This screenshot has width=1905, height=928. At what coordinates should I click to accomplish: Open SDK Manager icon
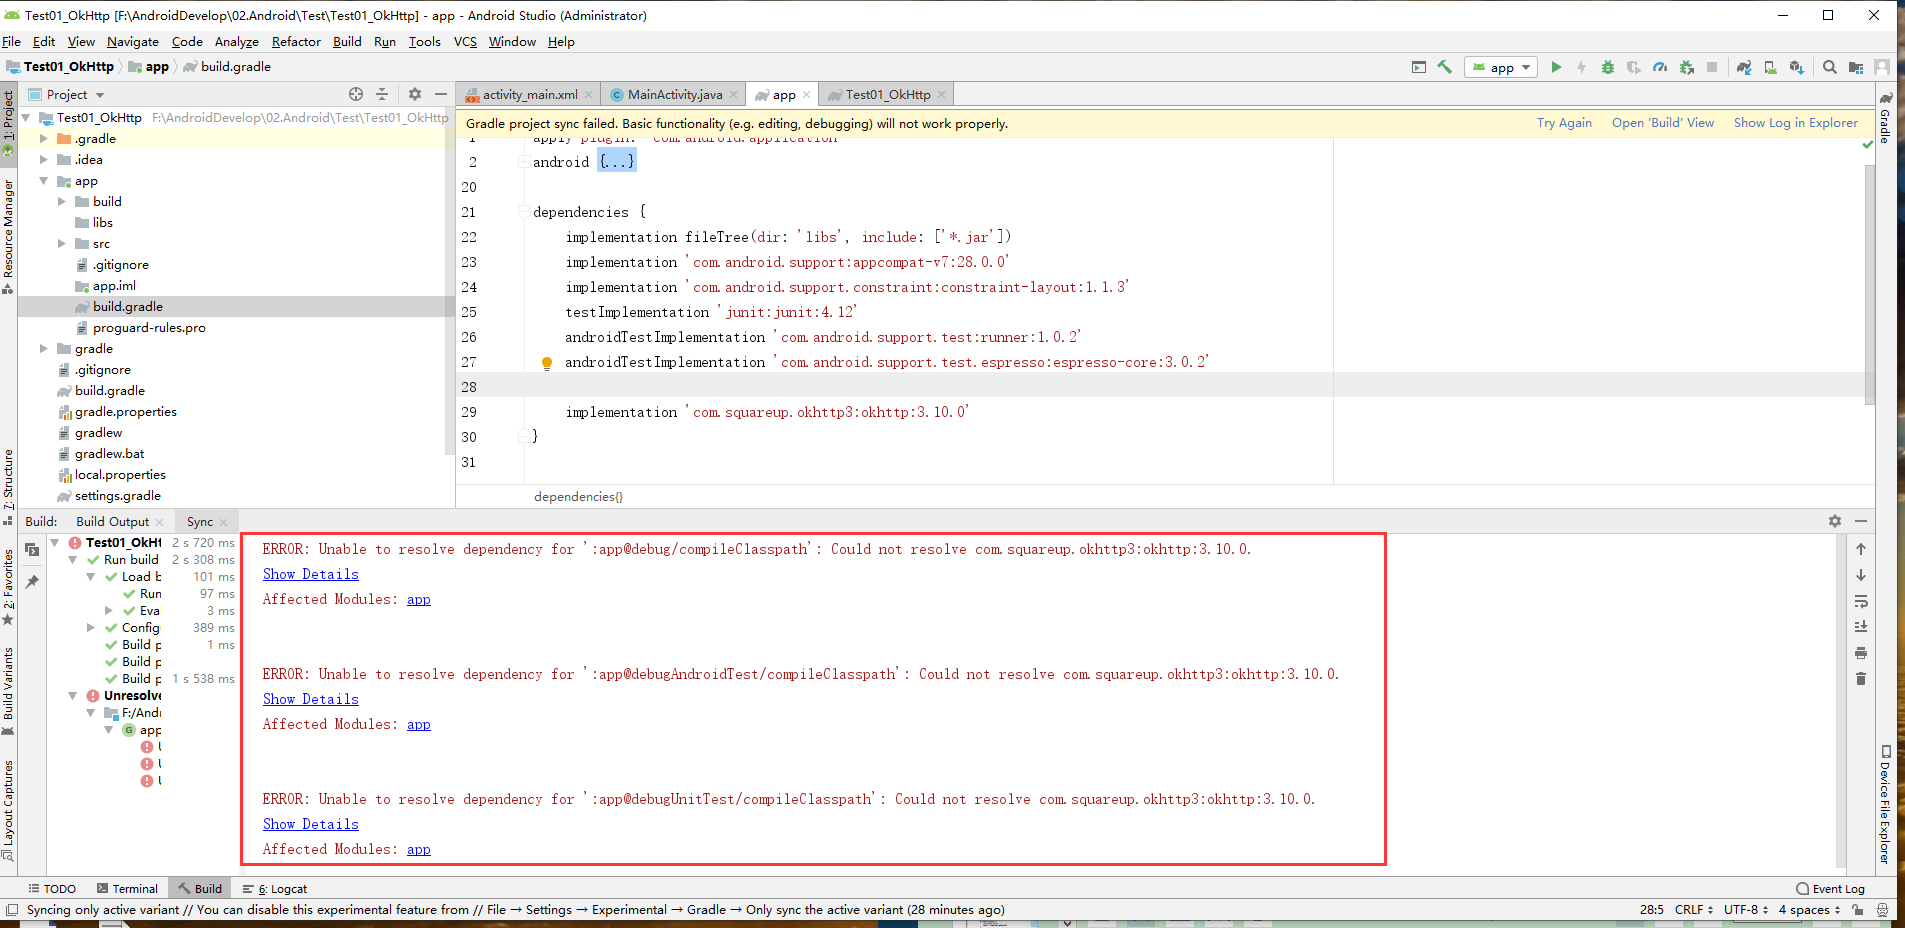[x=1797, y=67]
